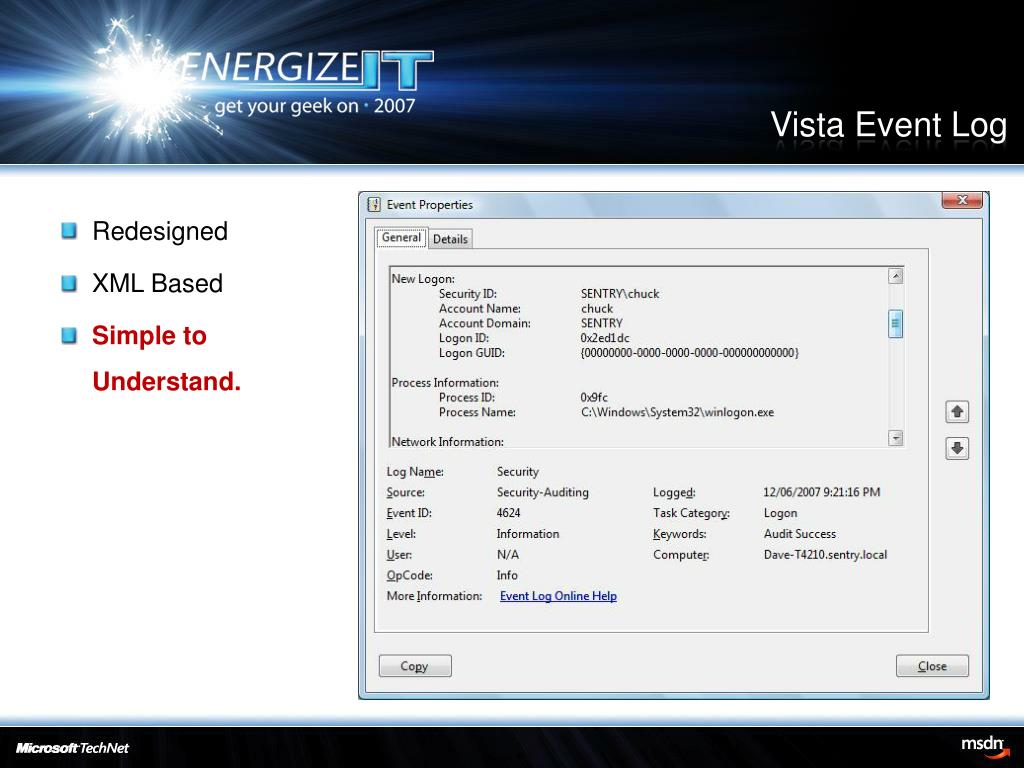Click the Level value Information
This screenshot has width=1024, height=768.
(528, 534)
